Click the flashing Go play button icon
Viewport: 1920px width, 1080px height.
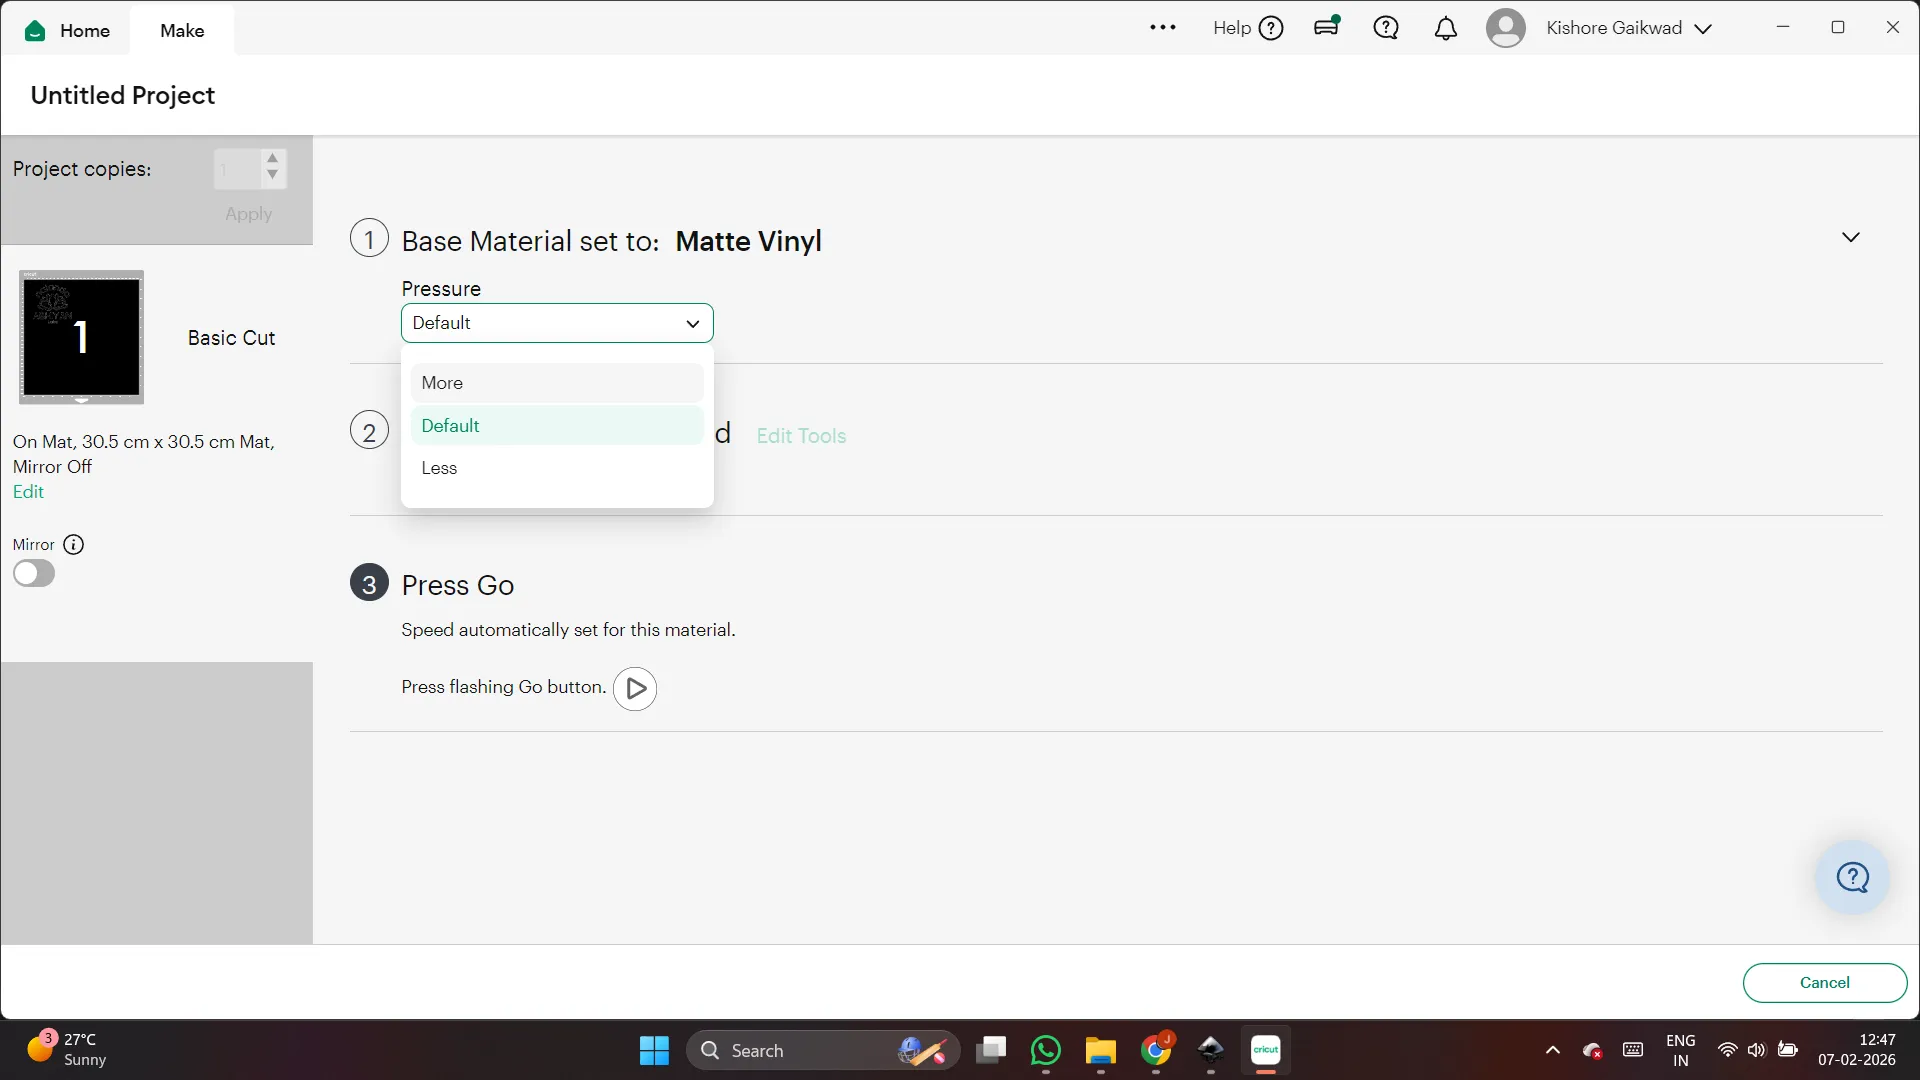point(635,688)
